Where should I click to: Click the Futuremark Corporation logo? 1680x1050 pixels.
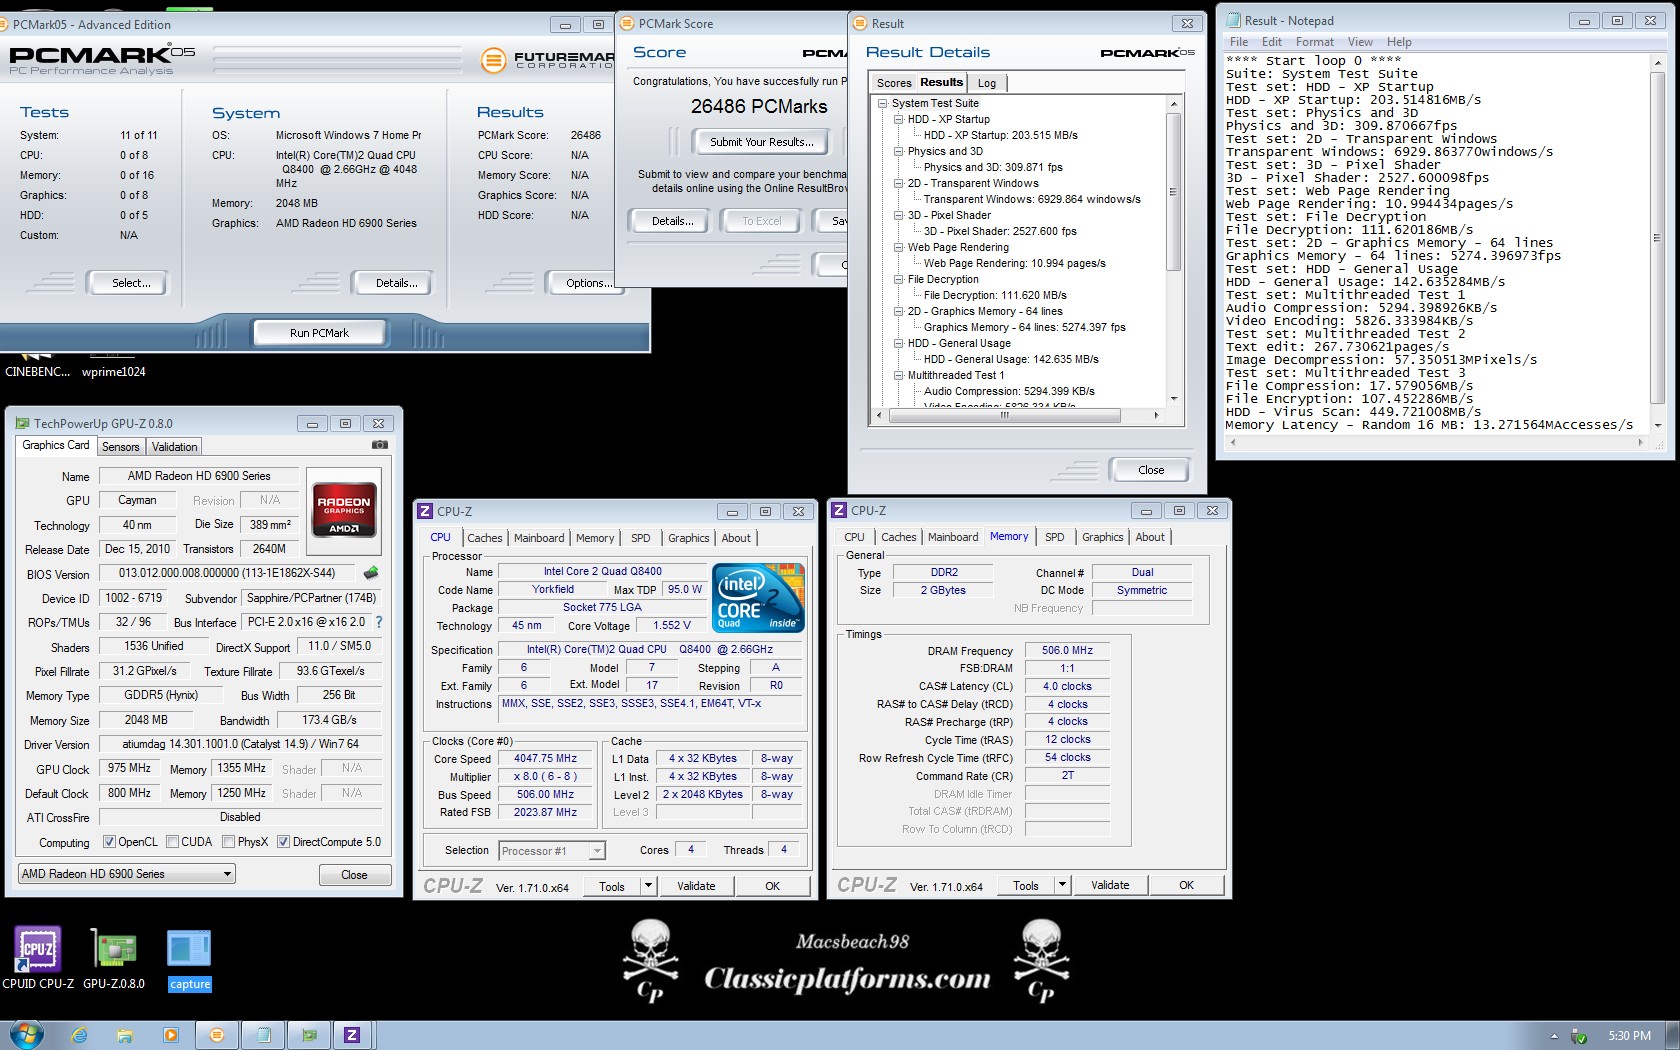click(548, 60)
